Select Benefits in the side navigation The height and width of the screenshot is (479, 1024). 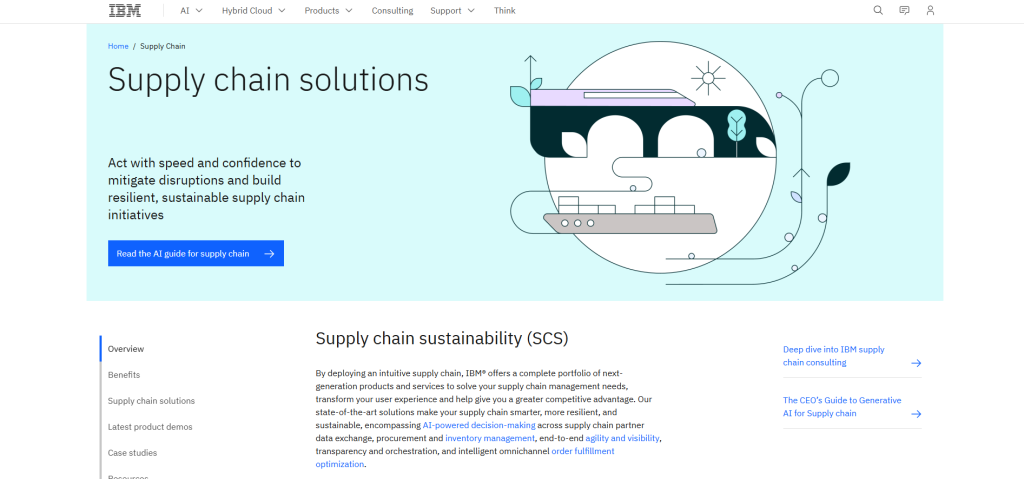click(x=124, y=375)
